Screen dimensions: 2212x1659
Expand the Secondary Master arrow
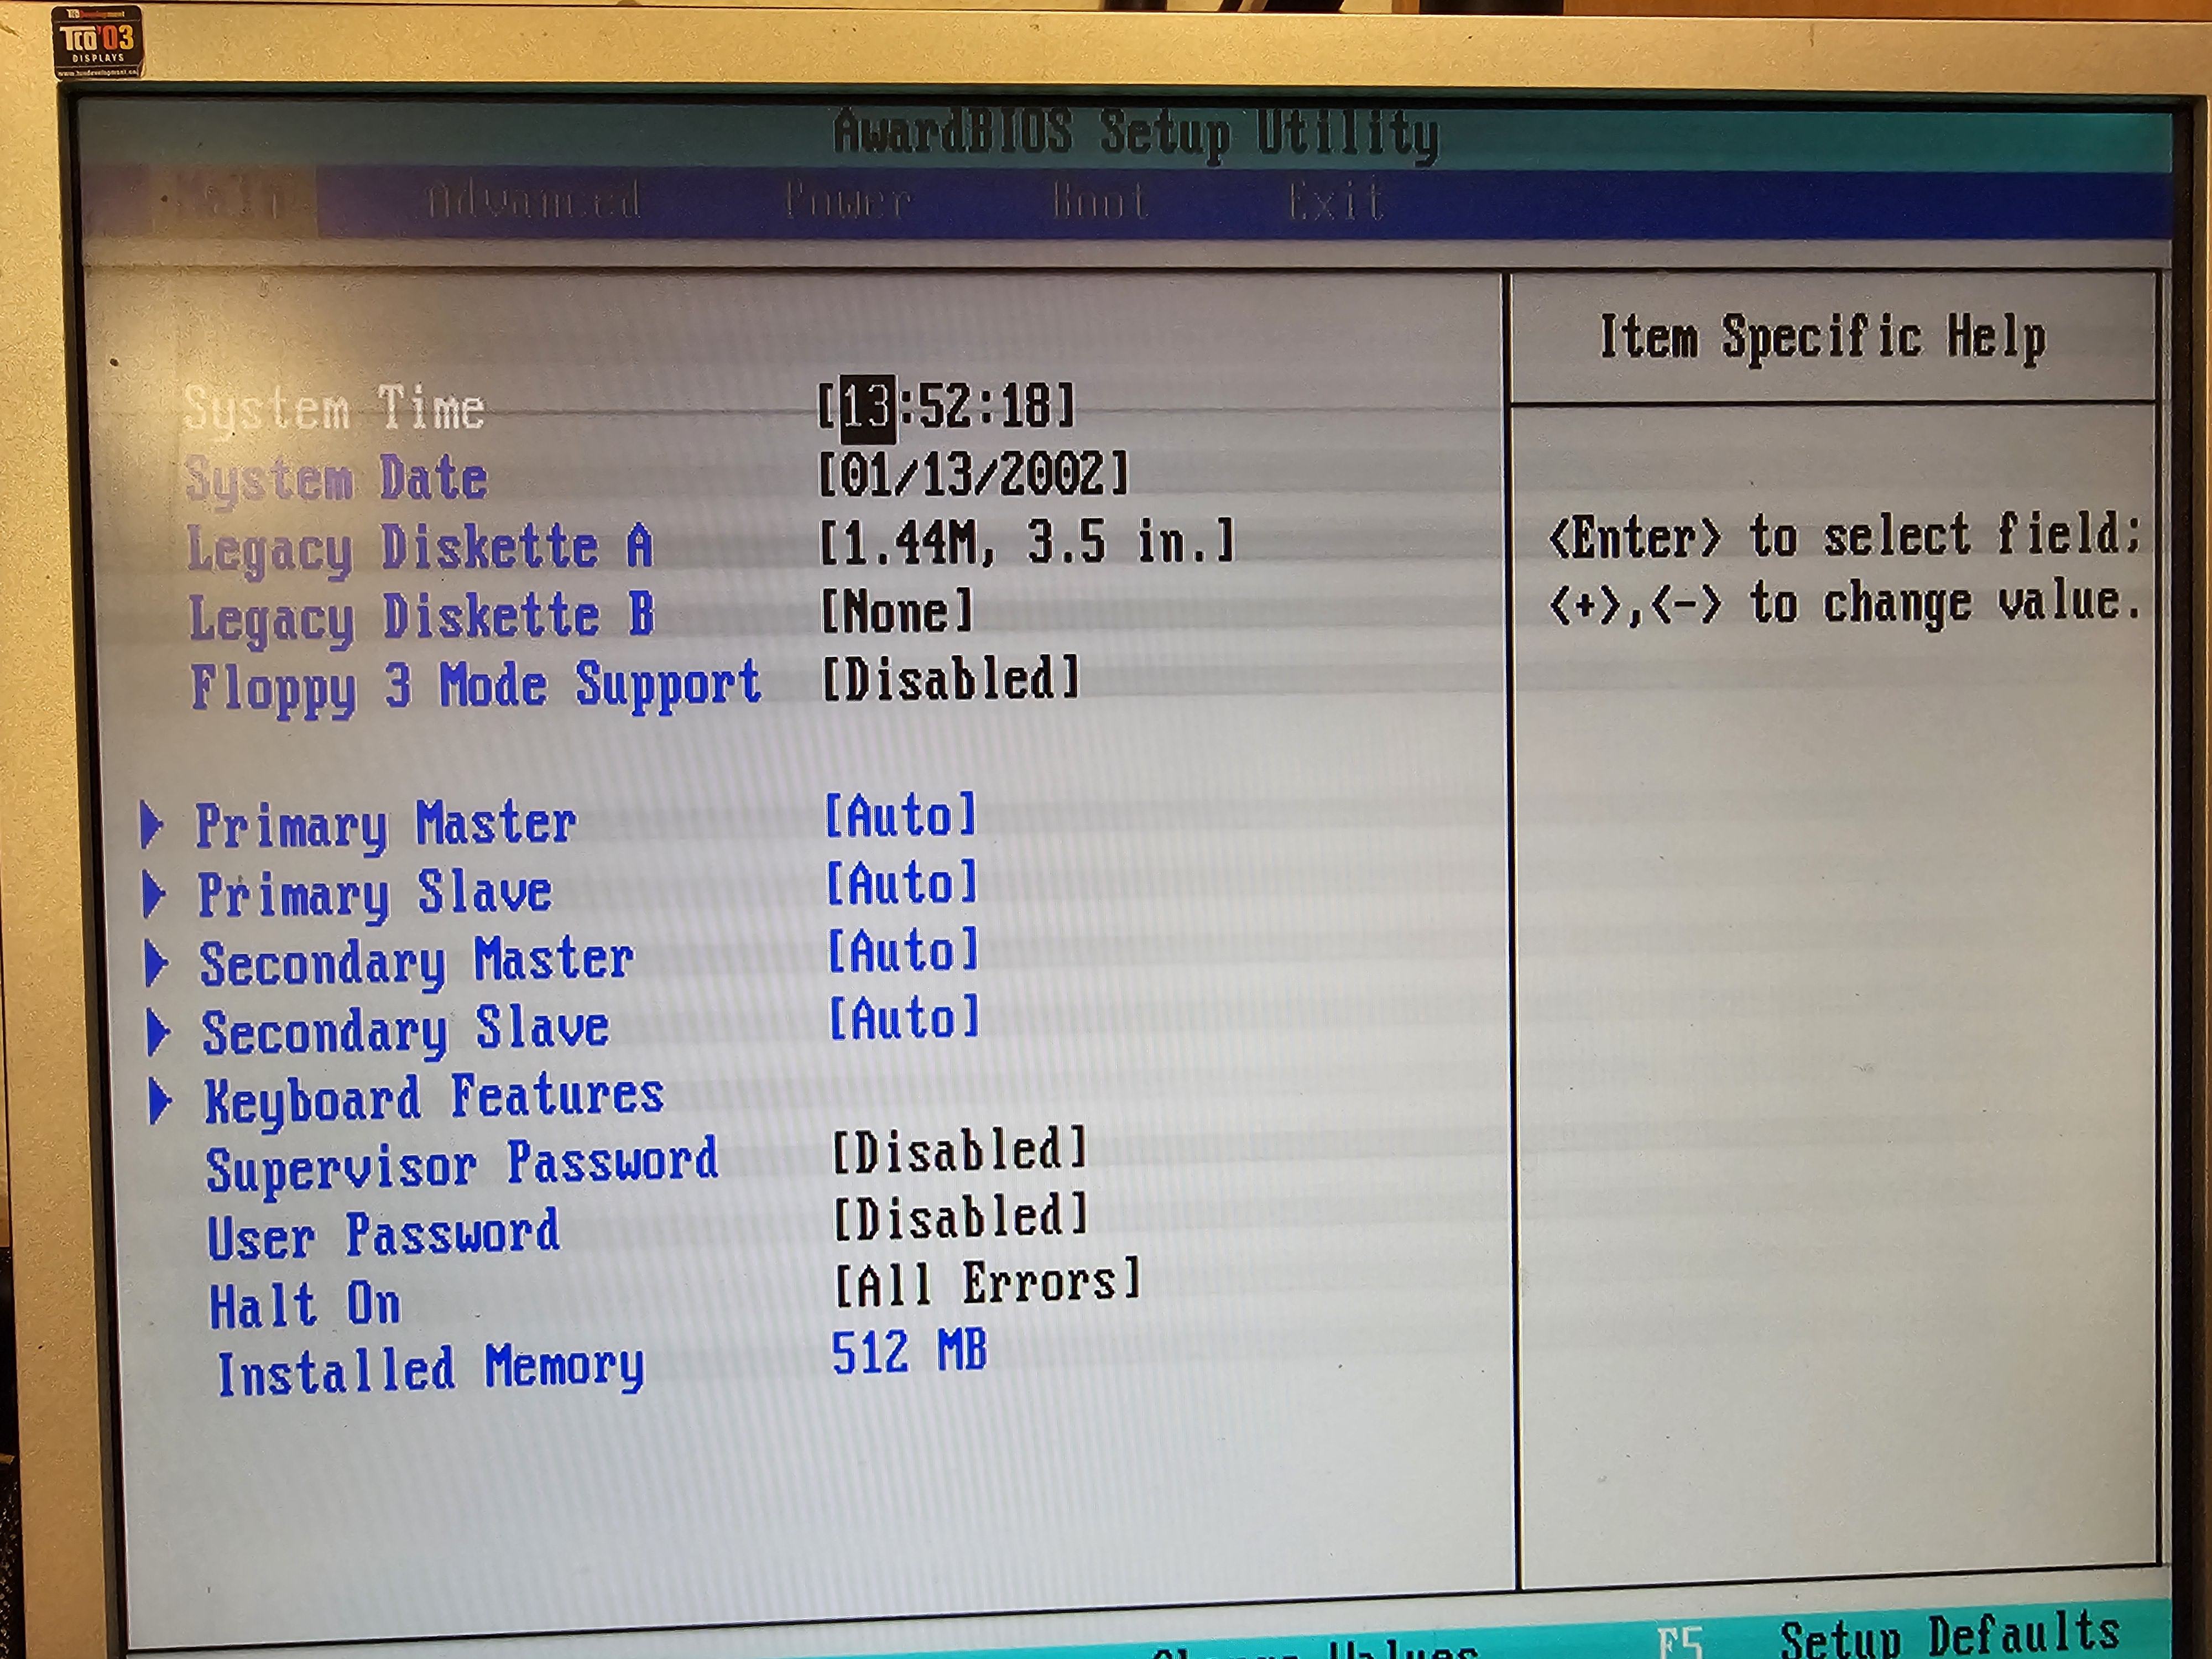pos(156,963)
